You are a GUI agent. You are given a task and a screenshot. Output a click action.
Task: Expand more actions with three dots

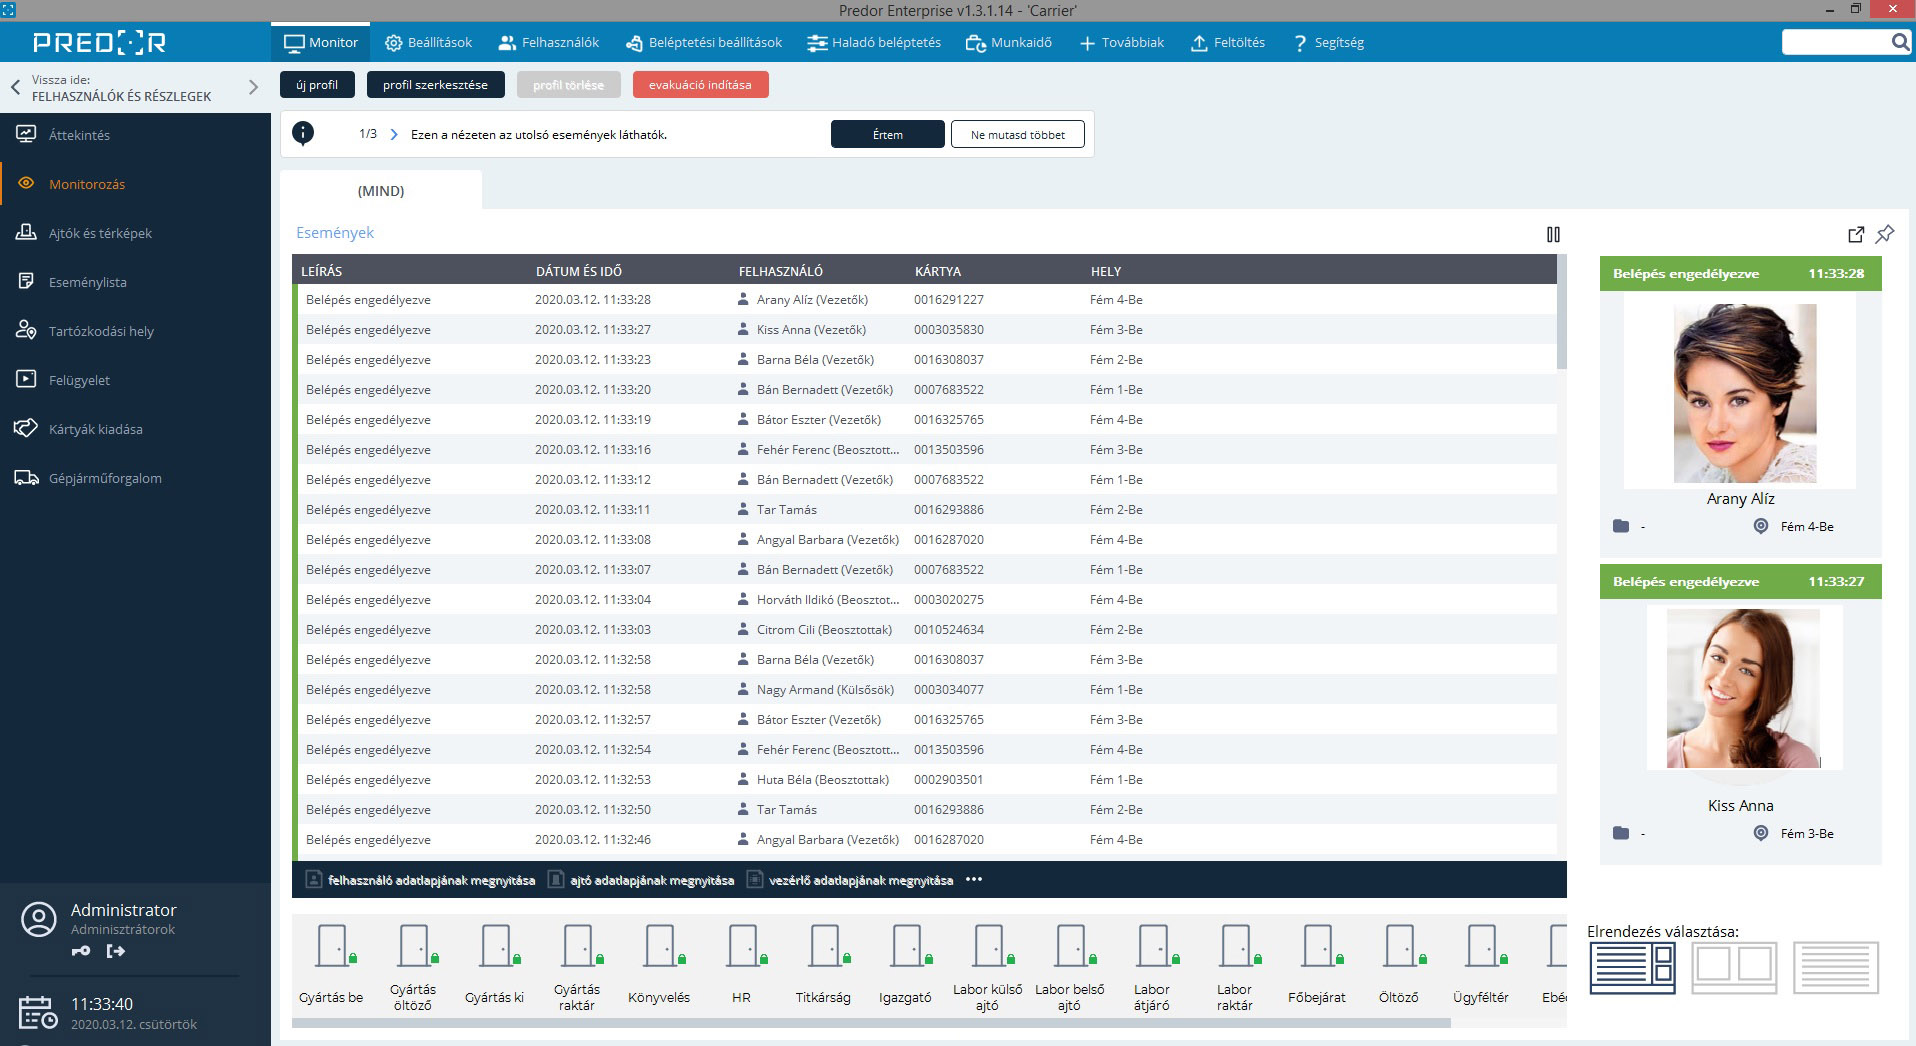point(974,880)
